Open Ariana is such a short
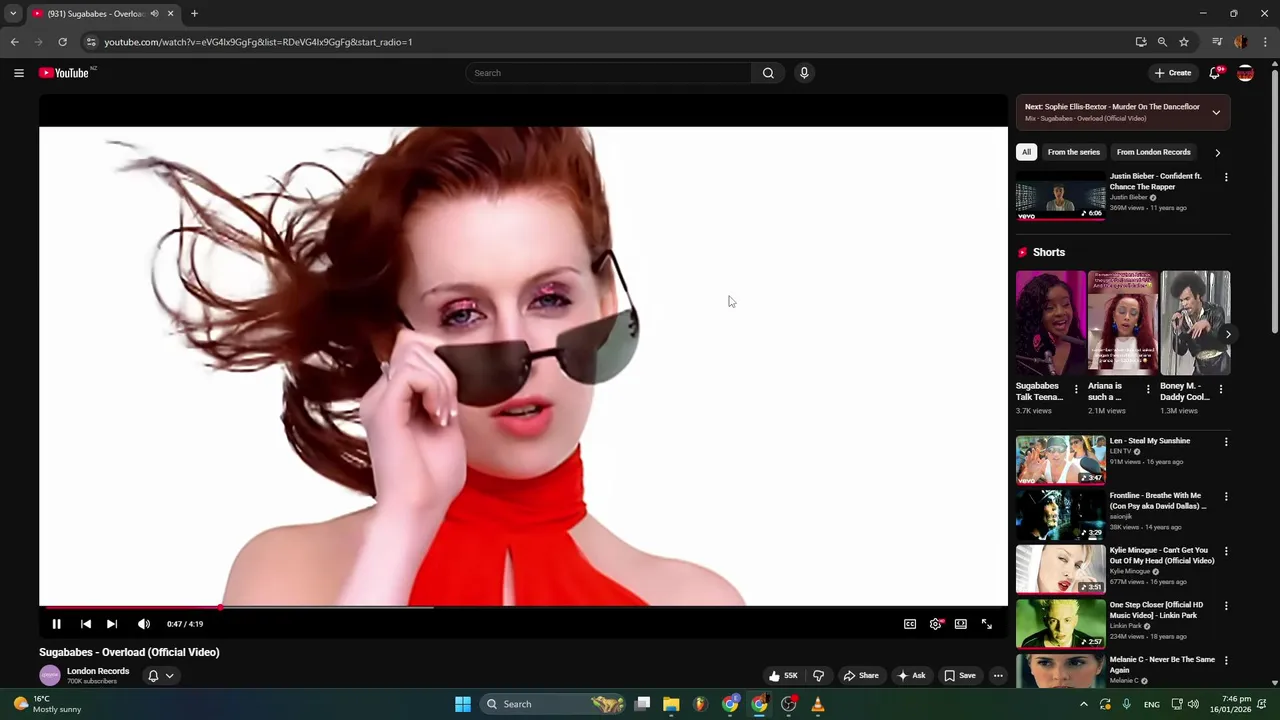 click(x=1123, y=322)
